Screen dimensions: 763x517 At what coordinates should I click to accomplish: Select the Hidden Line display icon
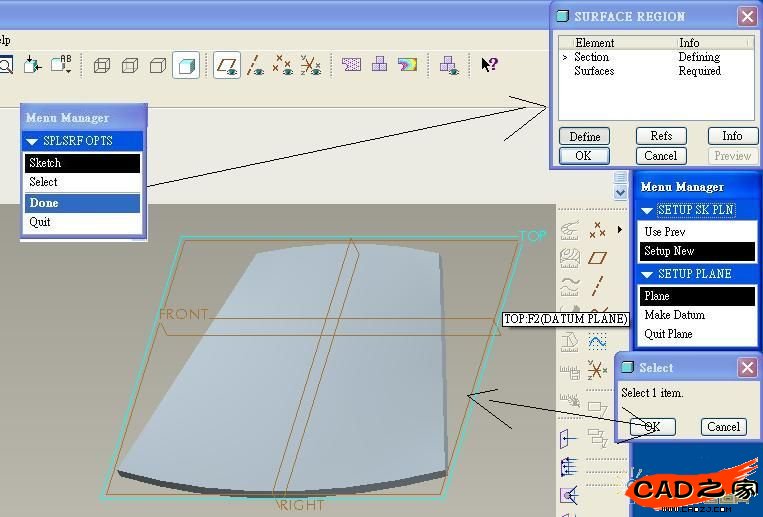pos(130,65)
